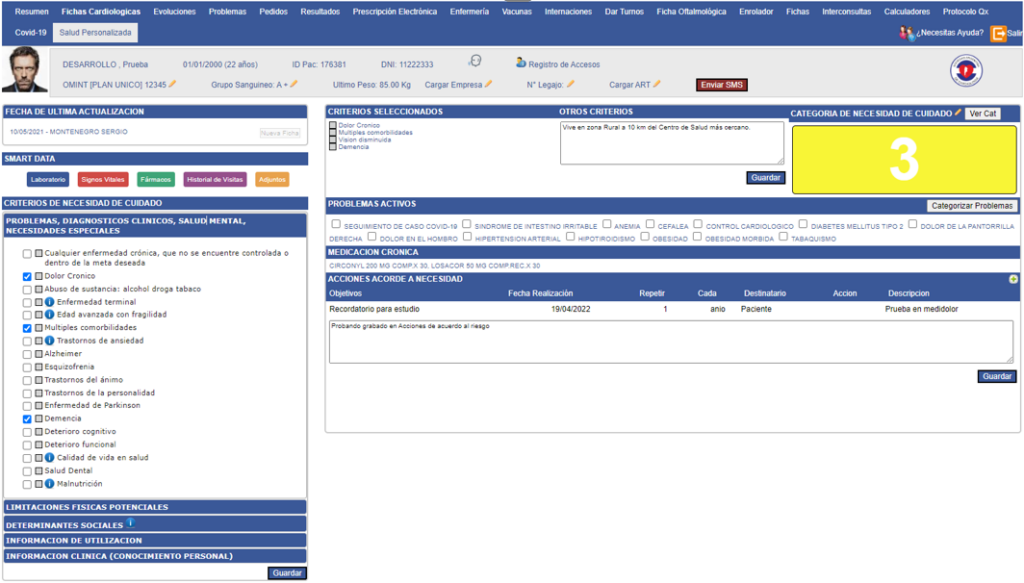This screenshot has width=1024, height=583.
Task: Click the green plus icon to add action
Action: click(1013, 279)
